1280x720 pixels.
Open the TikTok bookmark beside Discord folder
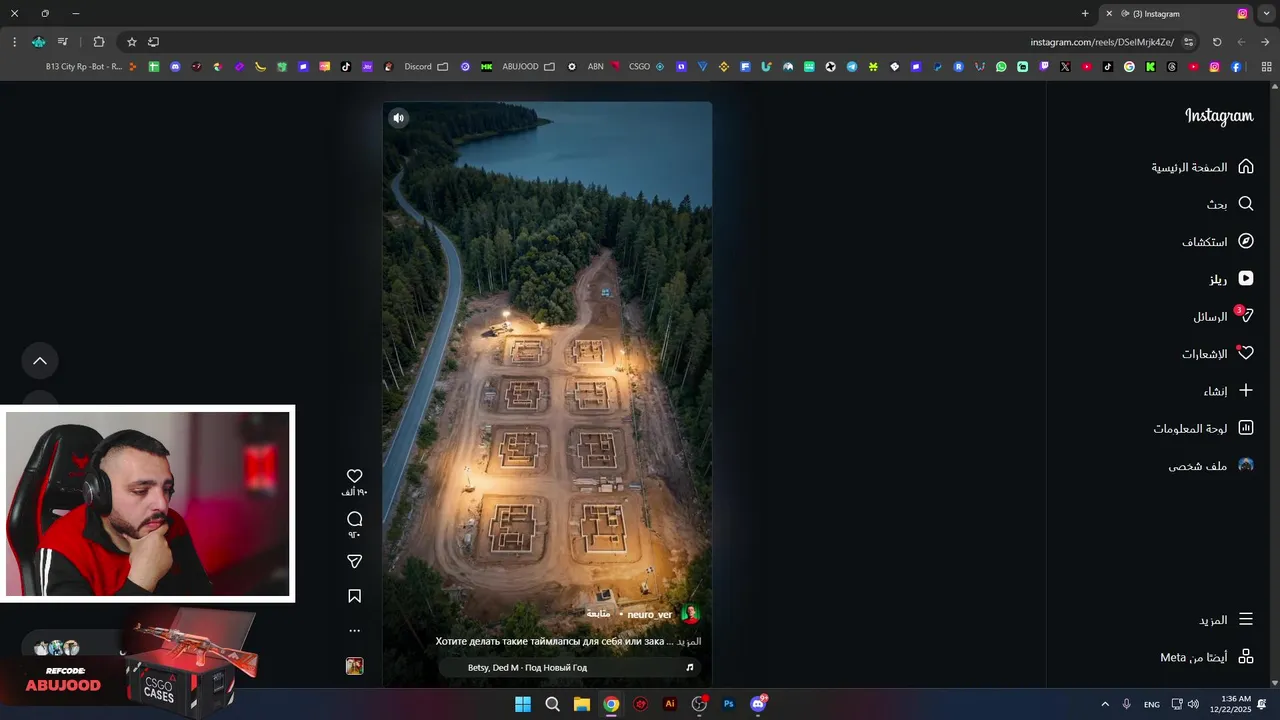[346, 67]
